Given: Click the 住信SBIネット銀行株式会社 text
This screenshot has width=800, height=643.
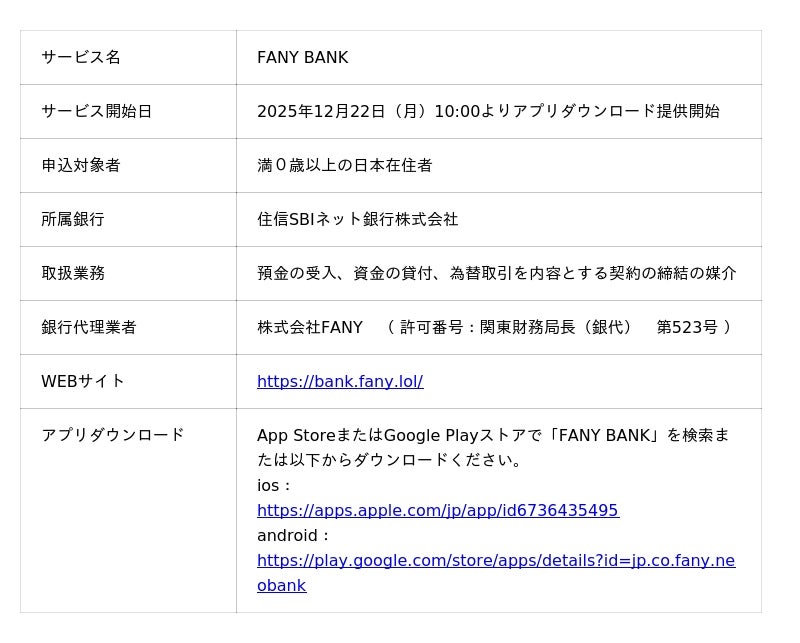Looking at the screenshot, I should pos(357,219).
